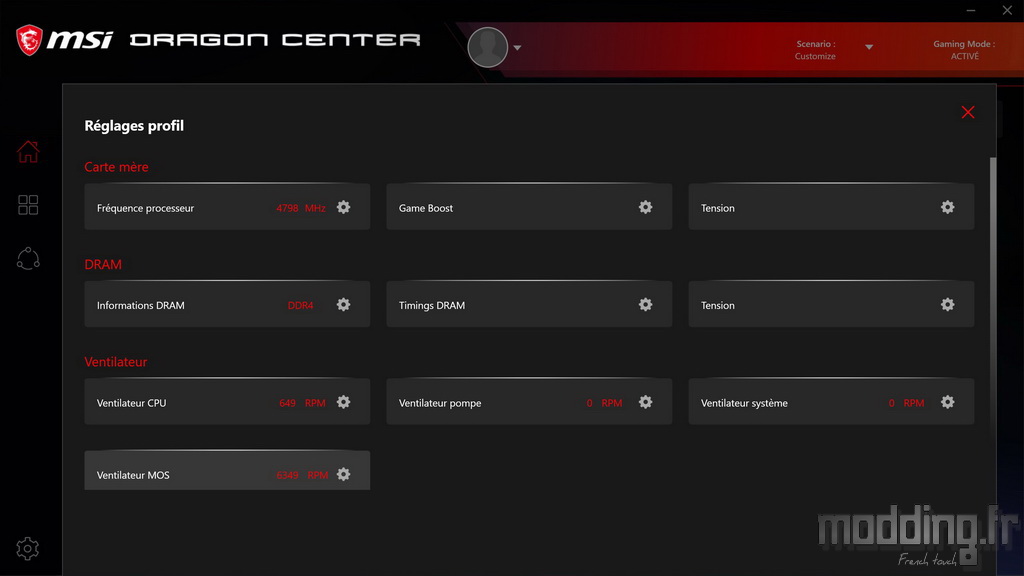Image resolution: width=1024 pixels, height=576 pixels.
Task: Go to Home in sidebar
Action: tap(28, 152)
